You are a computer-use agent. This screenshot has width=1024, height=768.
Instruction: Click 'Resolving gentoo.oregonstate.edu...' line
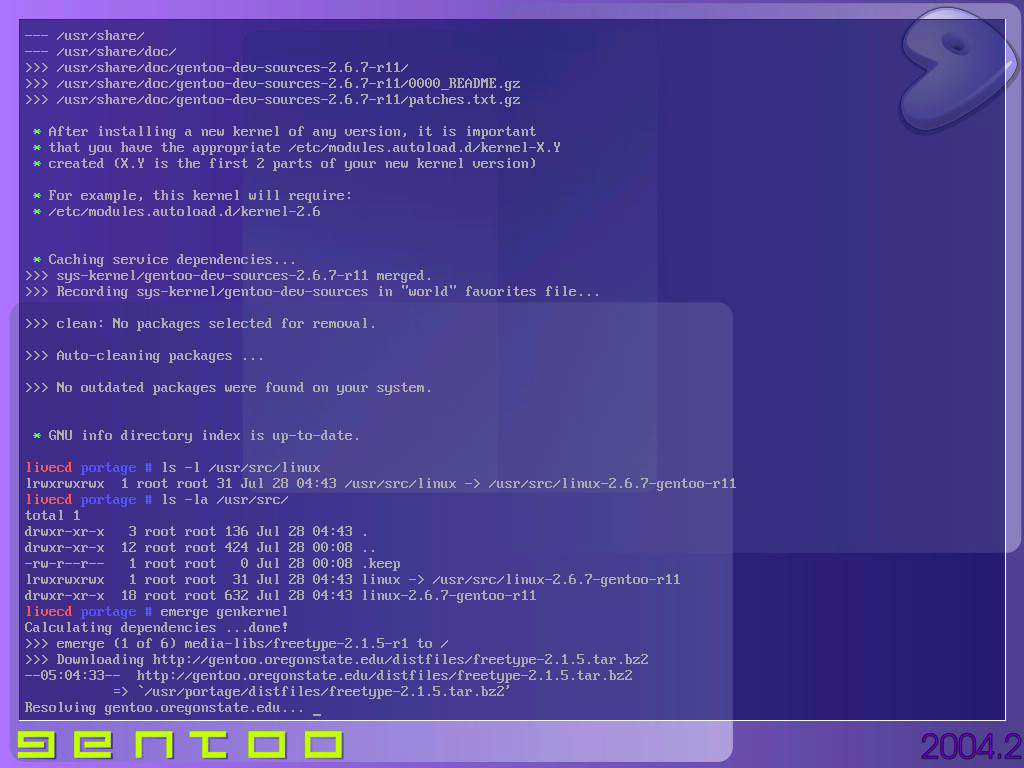click(165, 708)
